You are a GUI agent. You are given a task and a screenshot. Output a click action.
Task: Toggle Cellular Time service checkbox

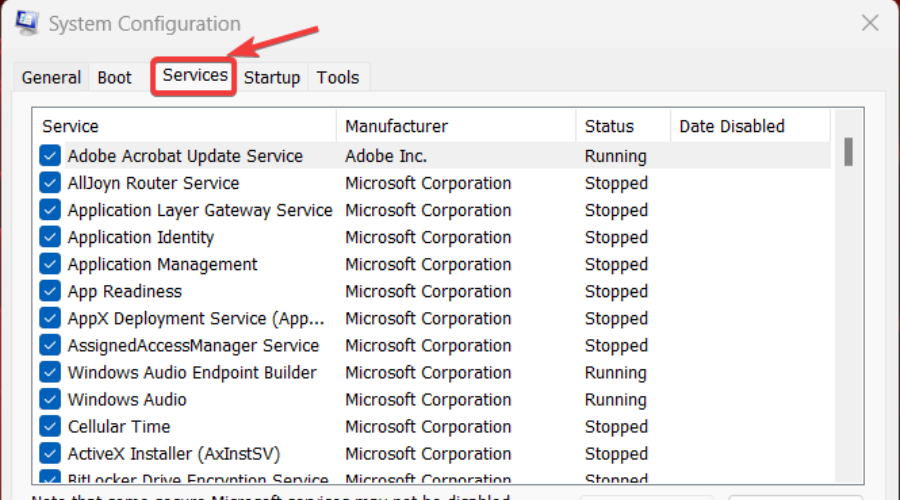pyautogui.click(x=49, y=426)
